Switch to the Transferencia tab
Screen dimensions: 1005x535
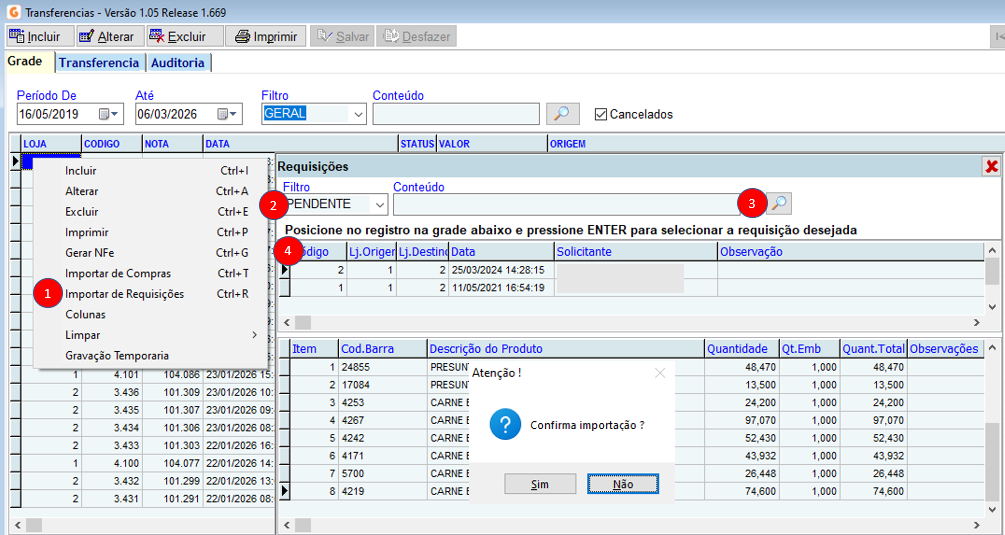tap(99, 63)
